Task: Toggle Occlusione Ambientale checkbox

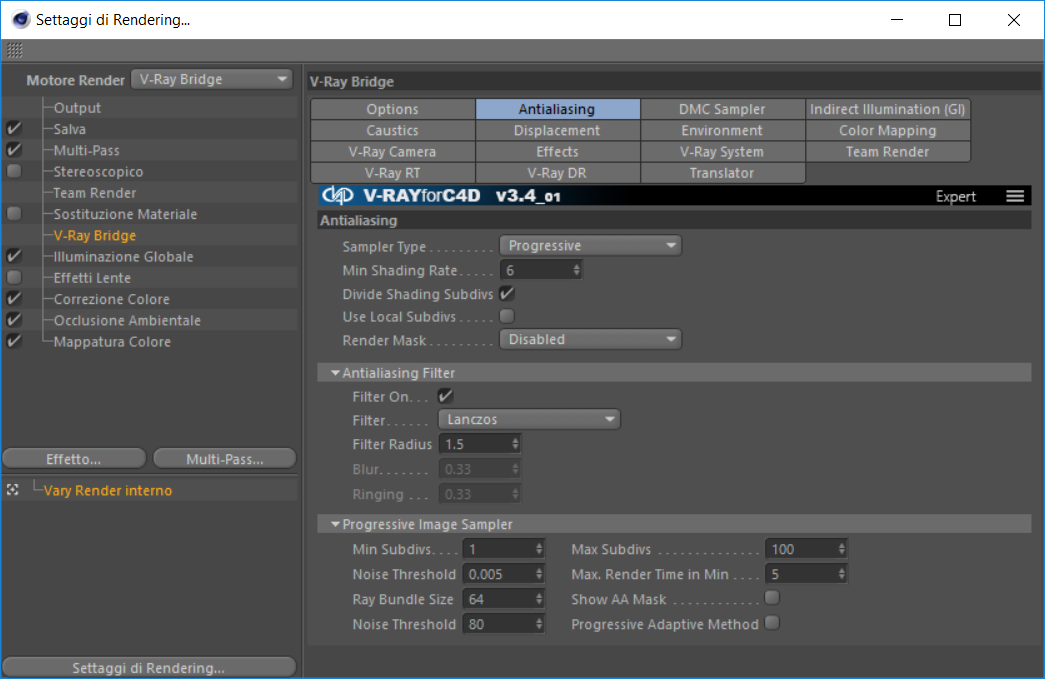Action: [14, 320]
